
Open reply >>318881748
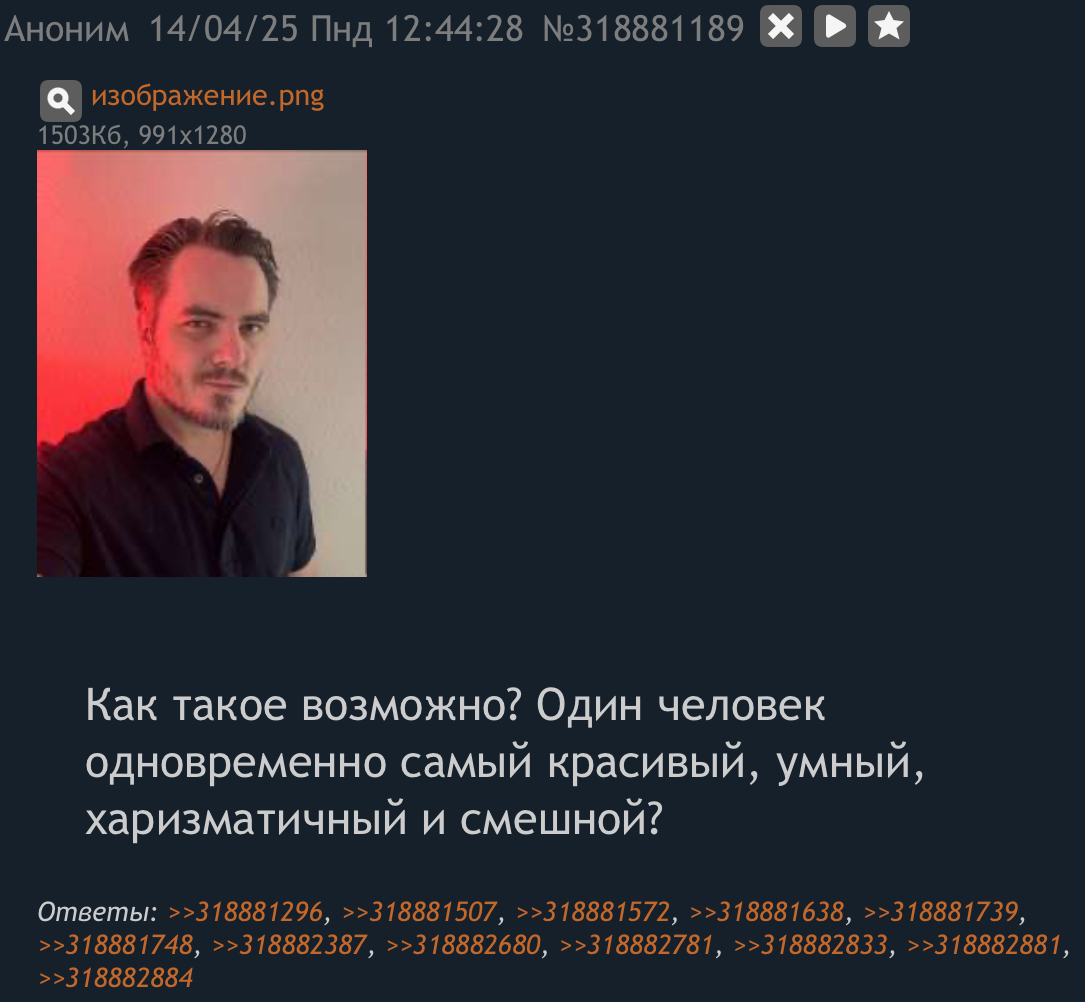[x=116, y=945]
